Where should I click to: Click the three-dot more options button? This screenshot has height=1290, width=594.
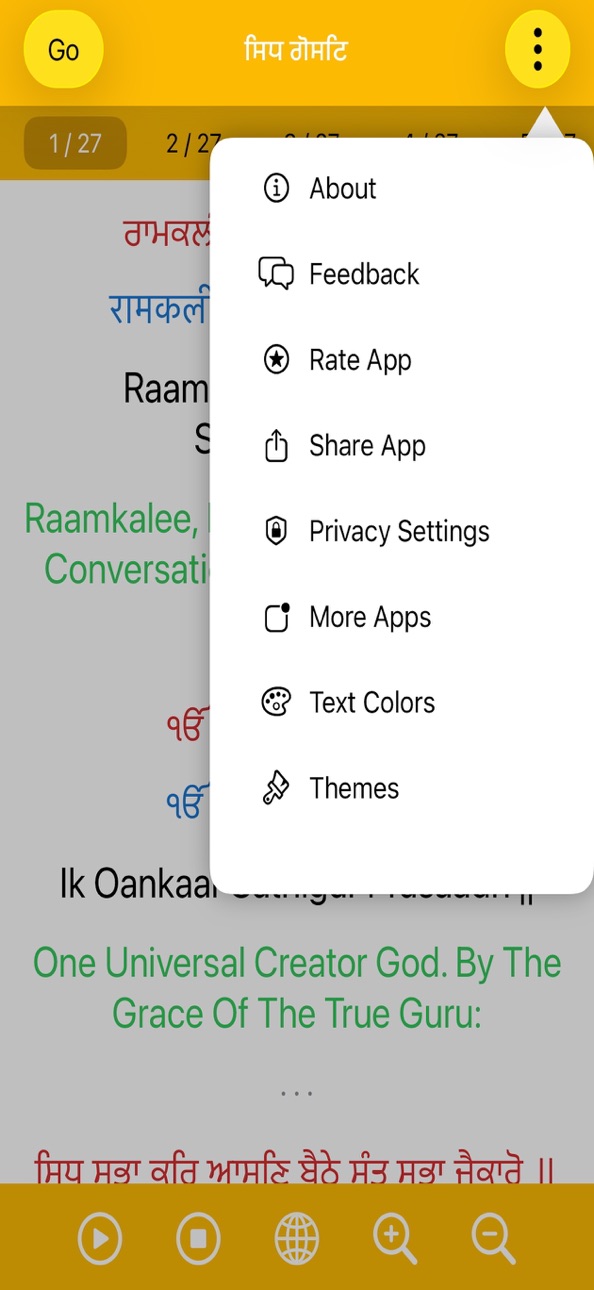click(x=538, y=49)
